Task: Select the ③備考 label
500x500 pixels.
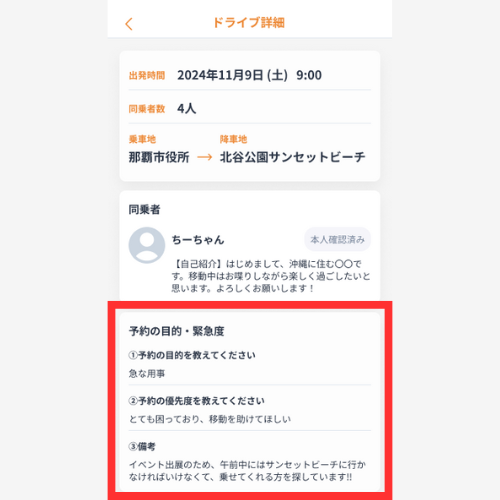Action: point(142,446)
